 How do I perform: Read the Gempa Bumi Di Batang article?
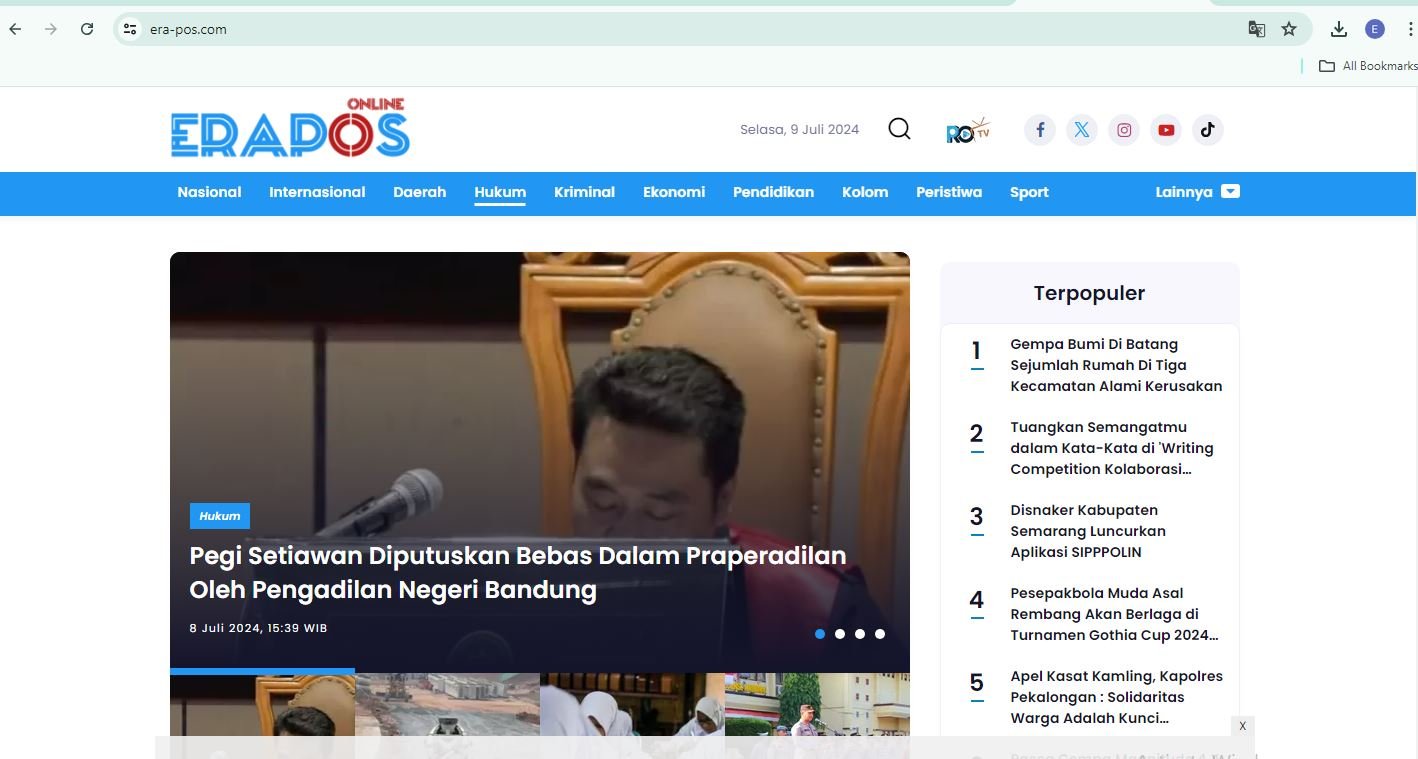(1116, 365)
